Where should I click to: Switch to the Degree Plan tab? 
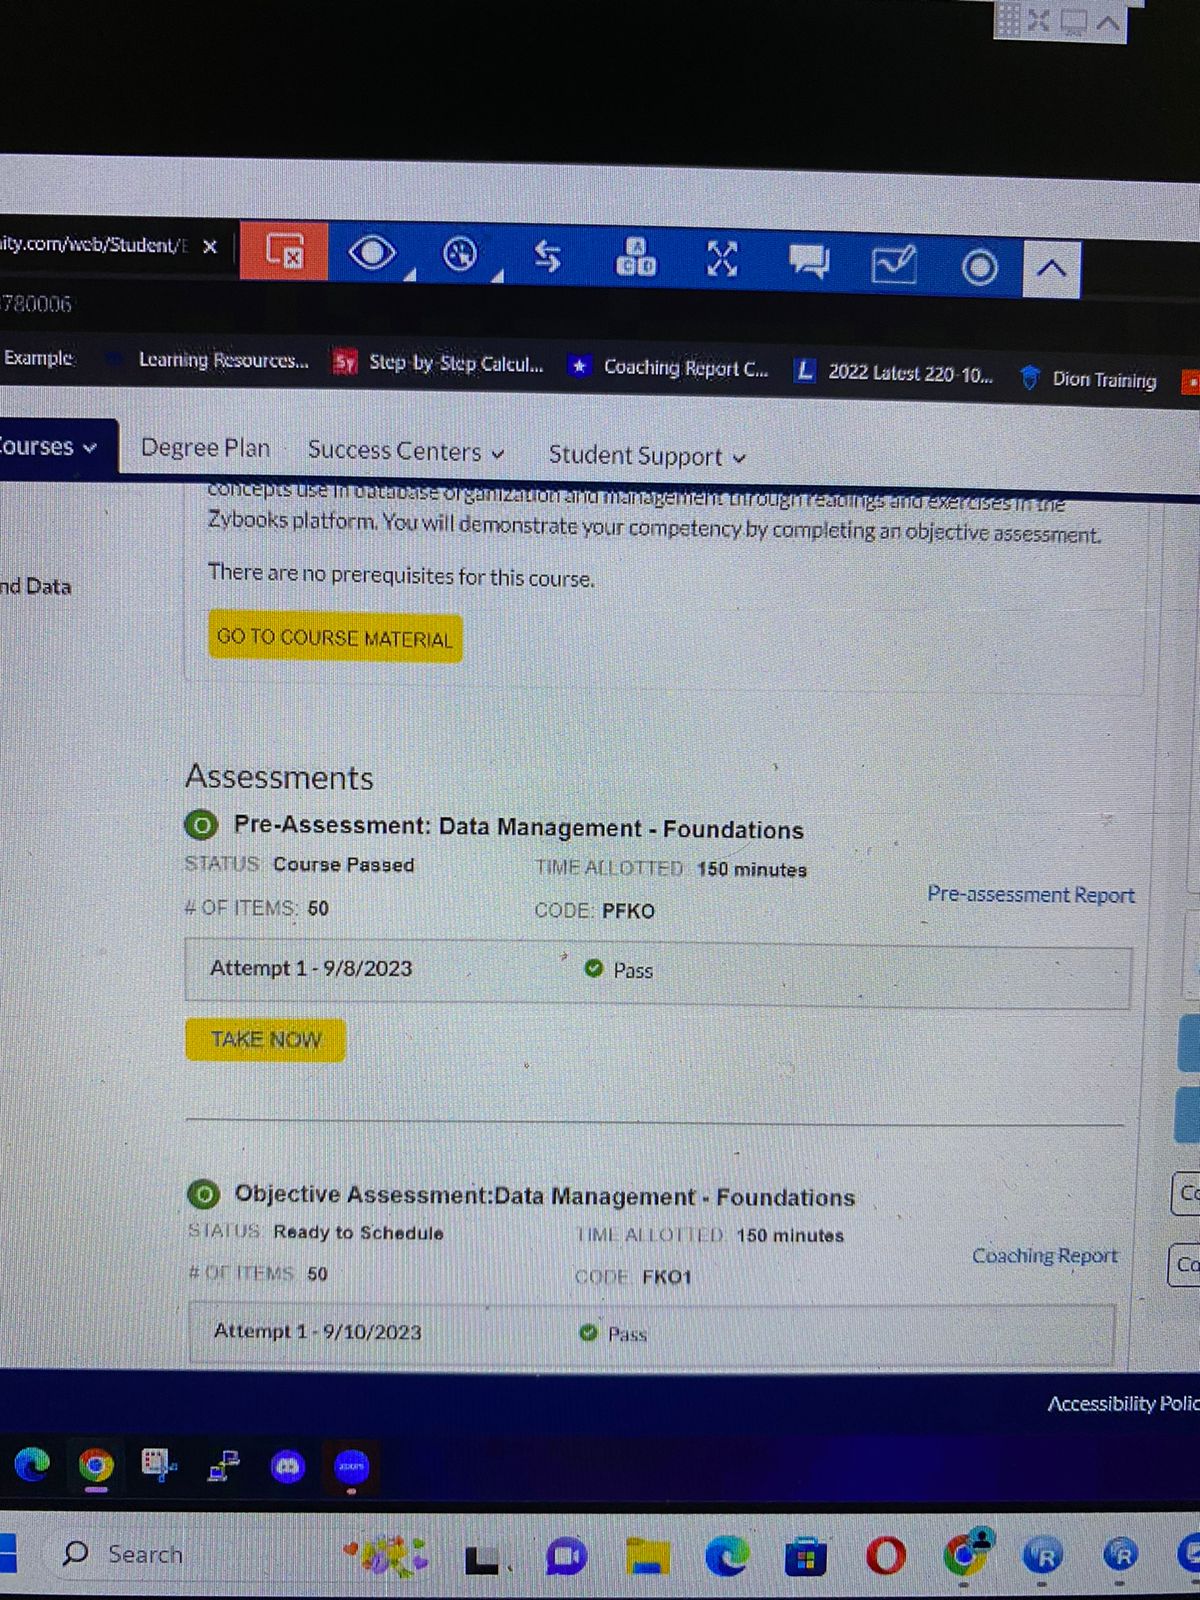pos(205,447)
